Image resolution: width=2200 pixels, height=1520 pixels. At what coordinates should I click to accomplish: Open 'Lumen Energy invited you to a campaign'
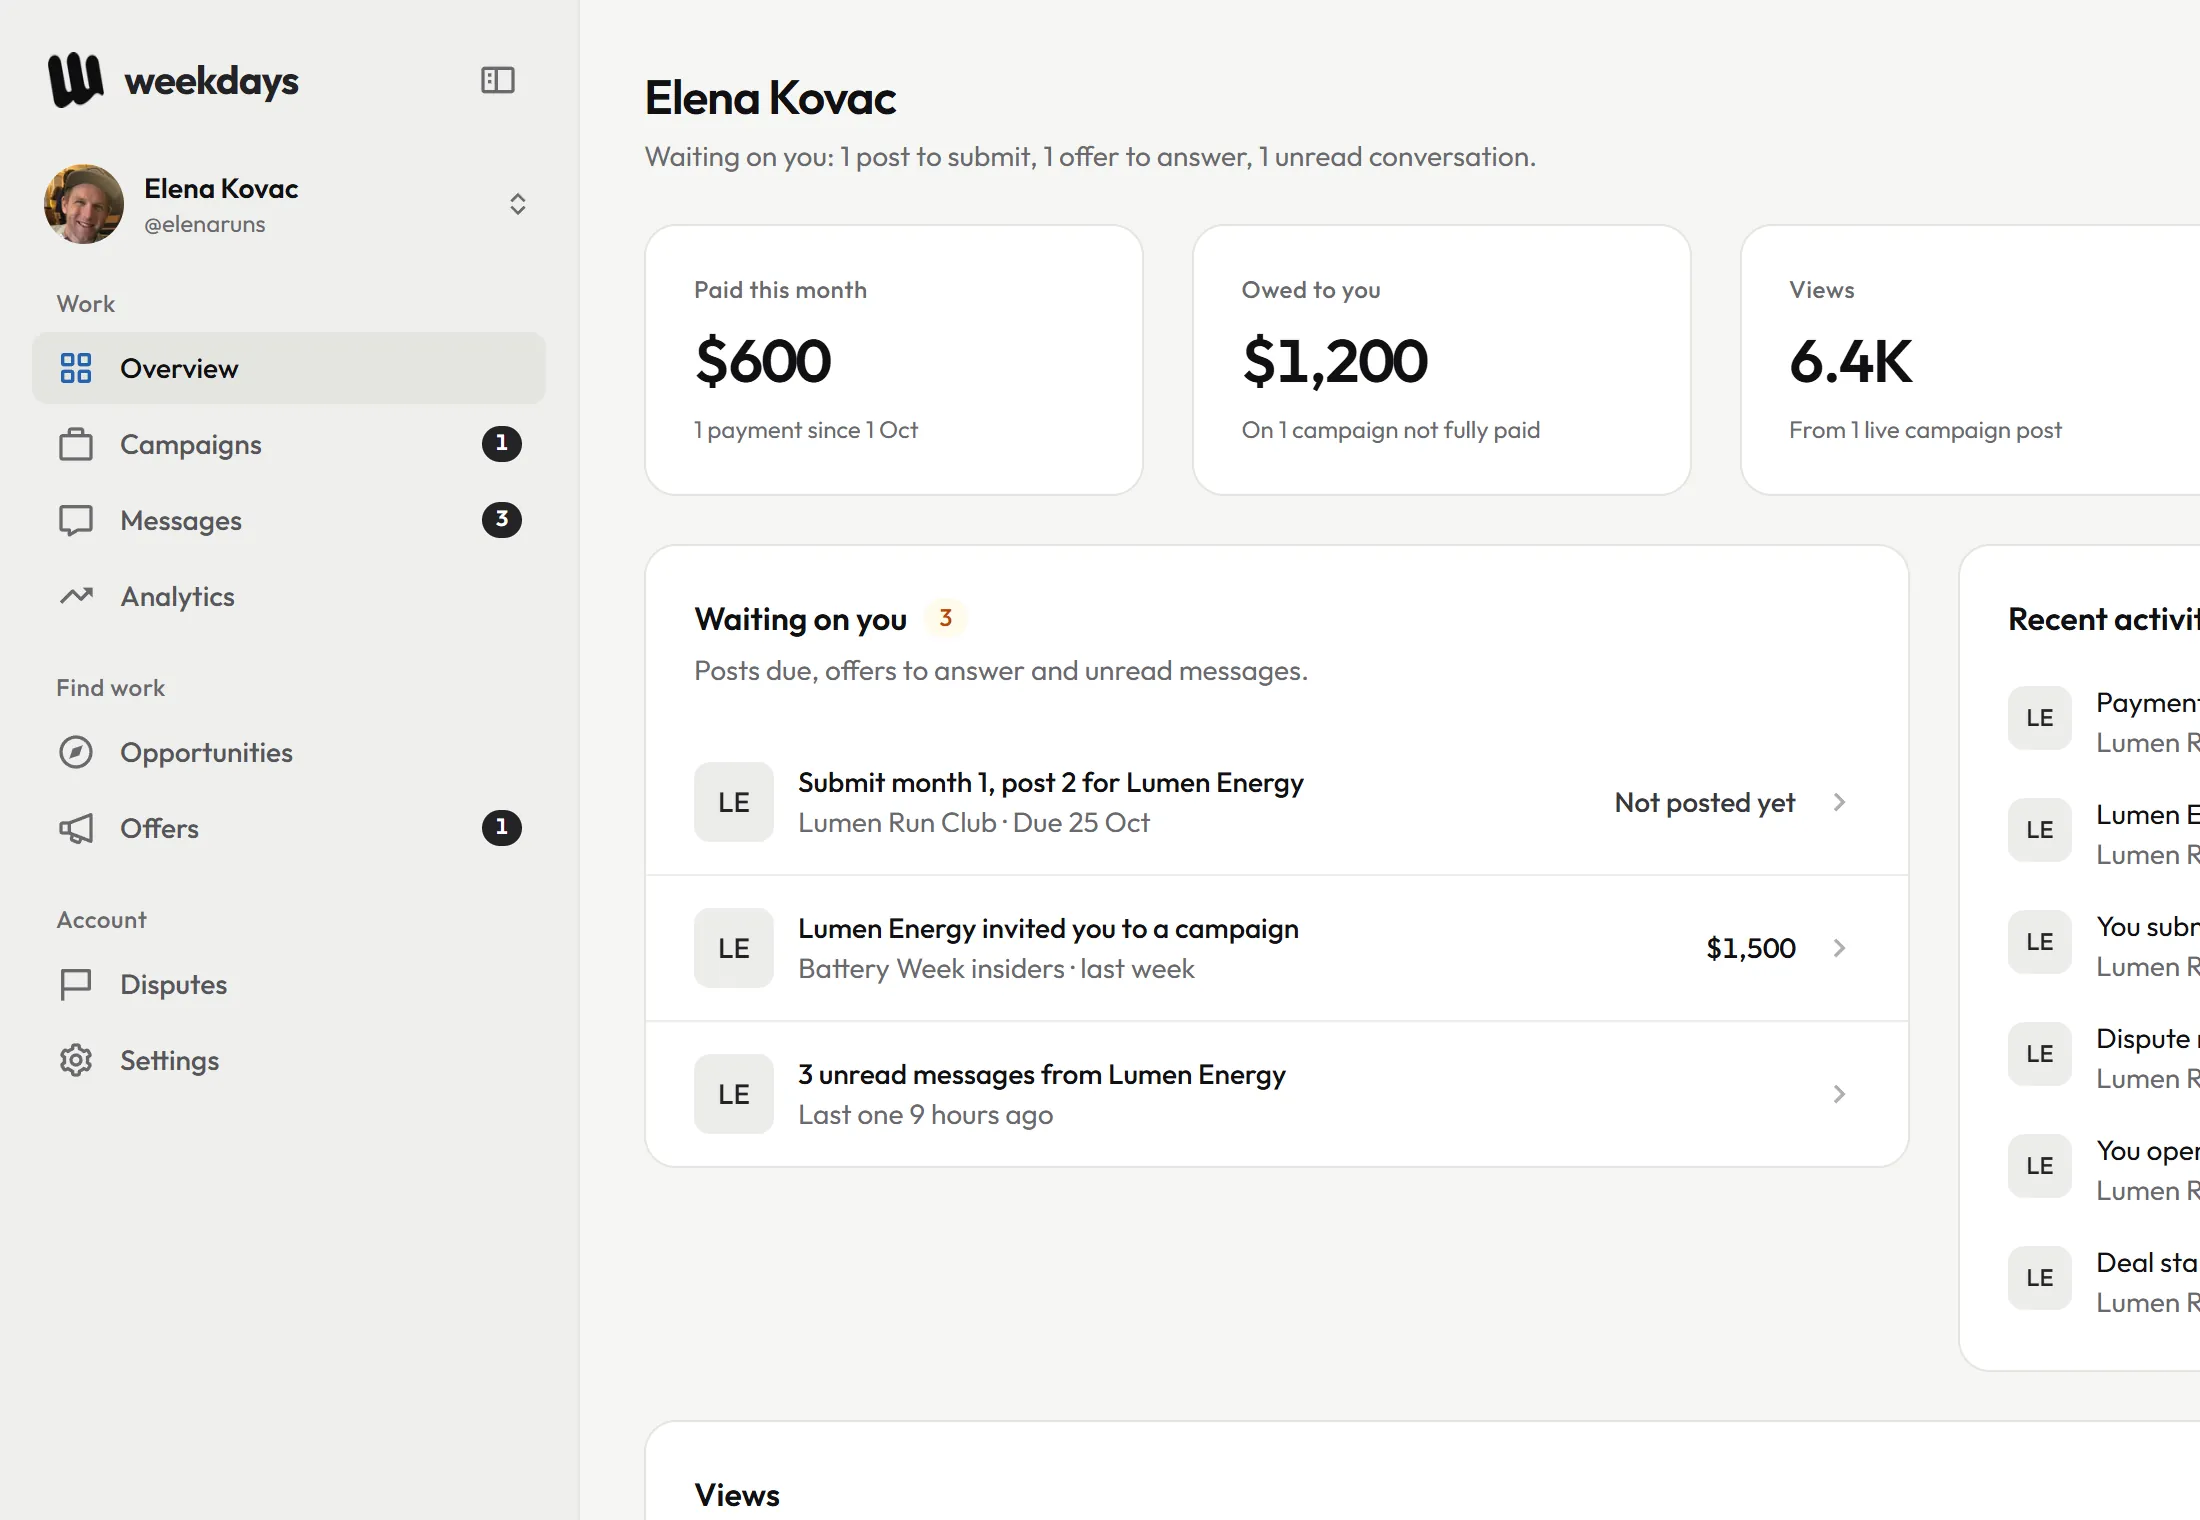coord(1277,948)
